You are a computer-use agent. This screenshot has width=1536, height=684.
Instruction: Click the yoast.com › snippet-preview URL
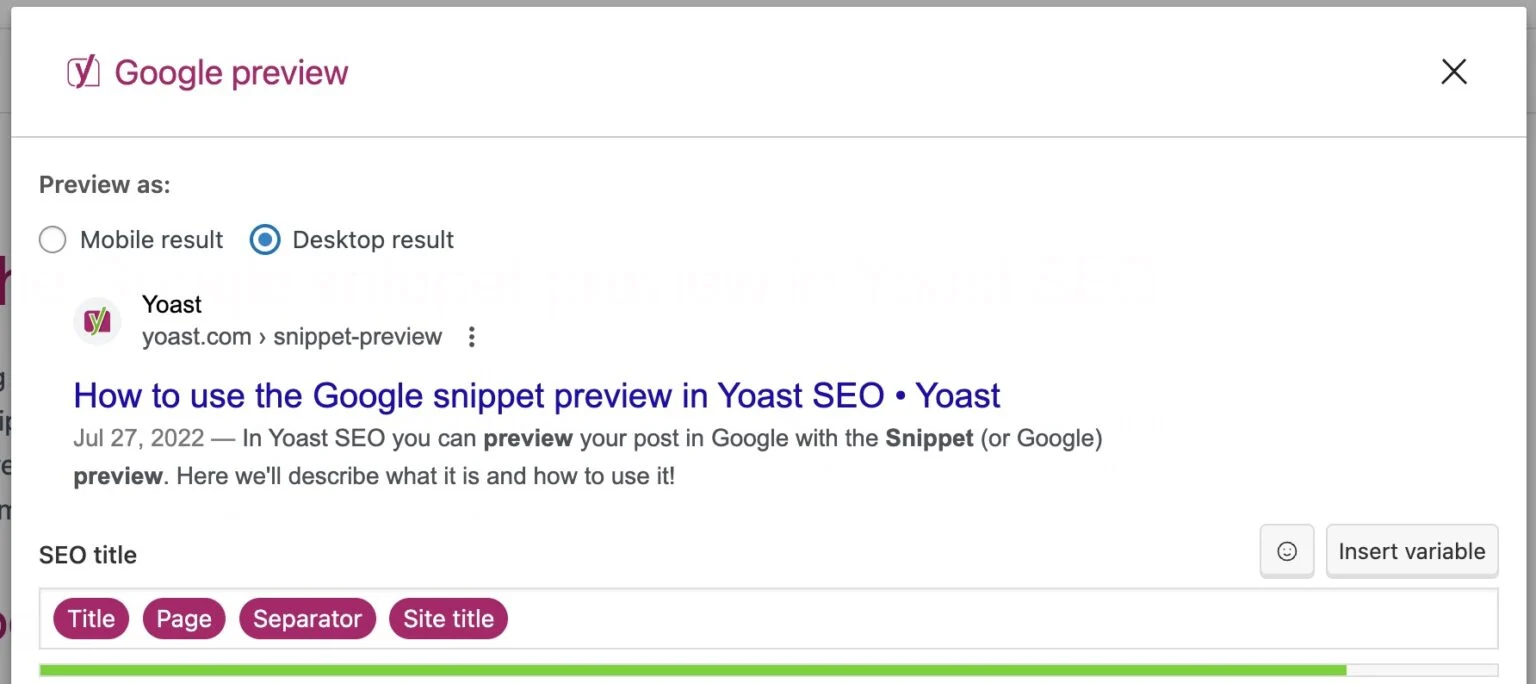click(292, 337)
